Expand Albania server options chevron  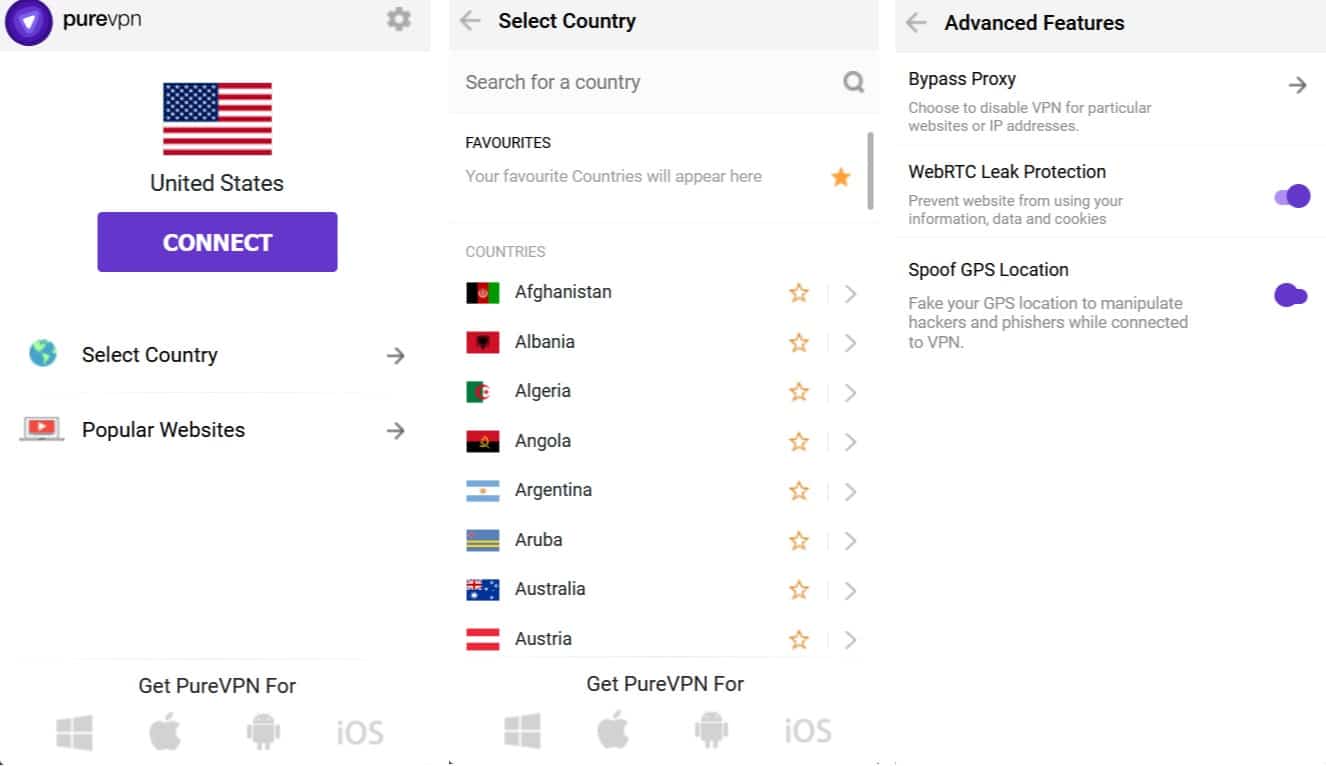[x=850, y=343]
